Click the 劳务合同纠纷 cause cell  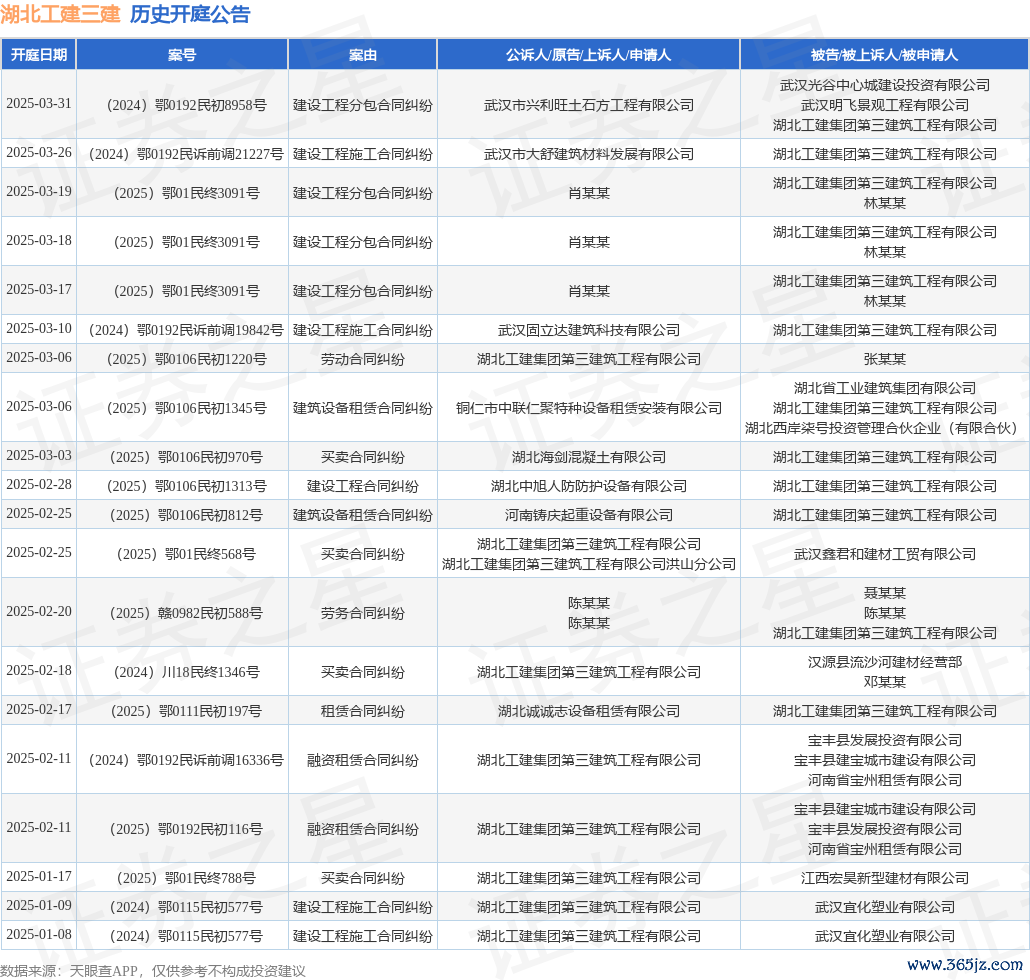pyautogui.click(x=363, y=613)
